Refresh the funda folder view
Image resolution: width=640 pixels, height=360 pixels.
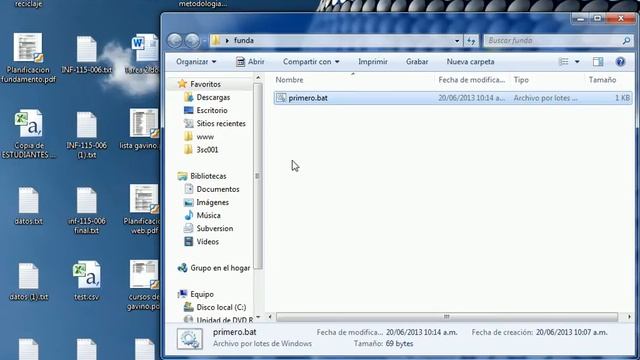click(471, 40)
